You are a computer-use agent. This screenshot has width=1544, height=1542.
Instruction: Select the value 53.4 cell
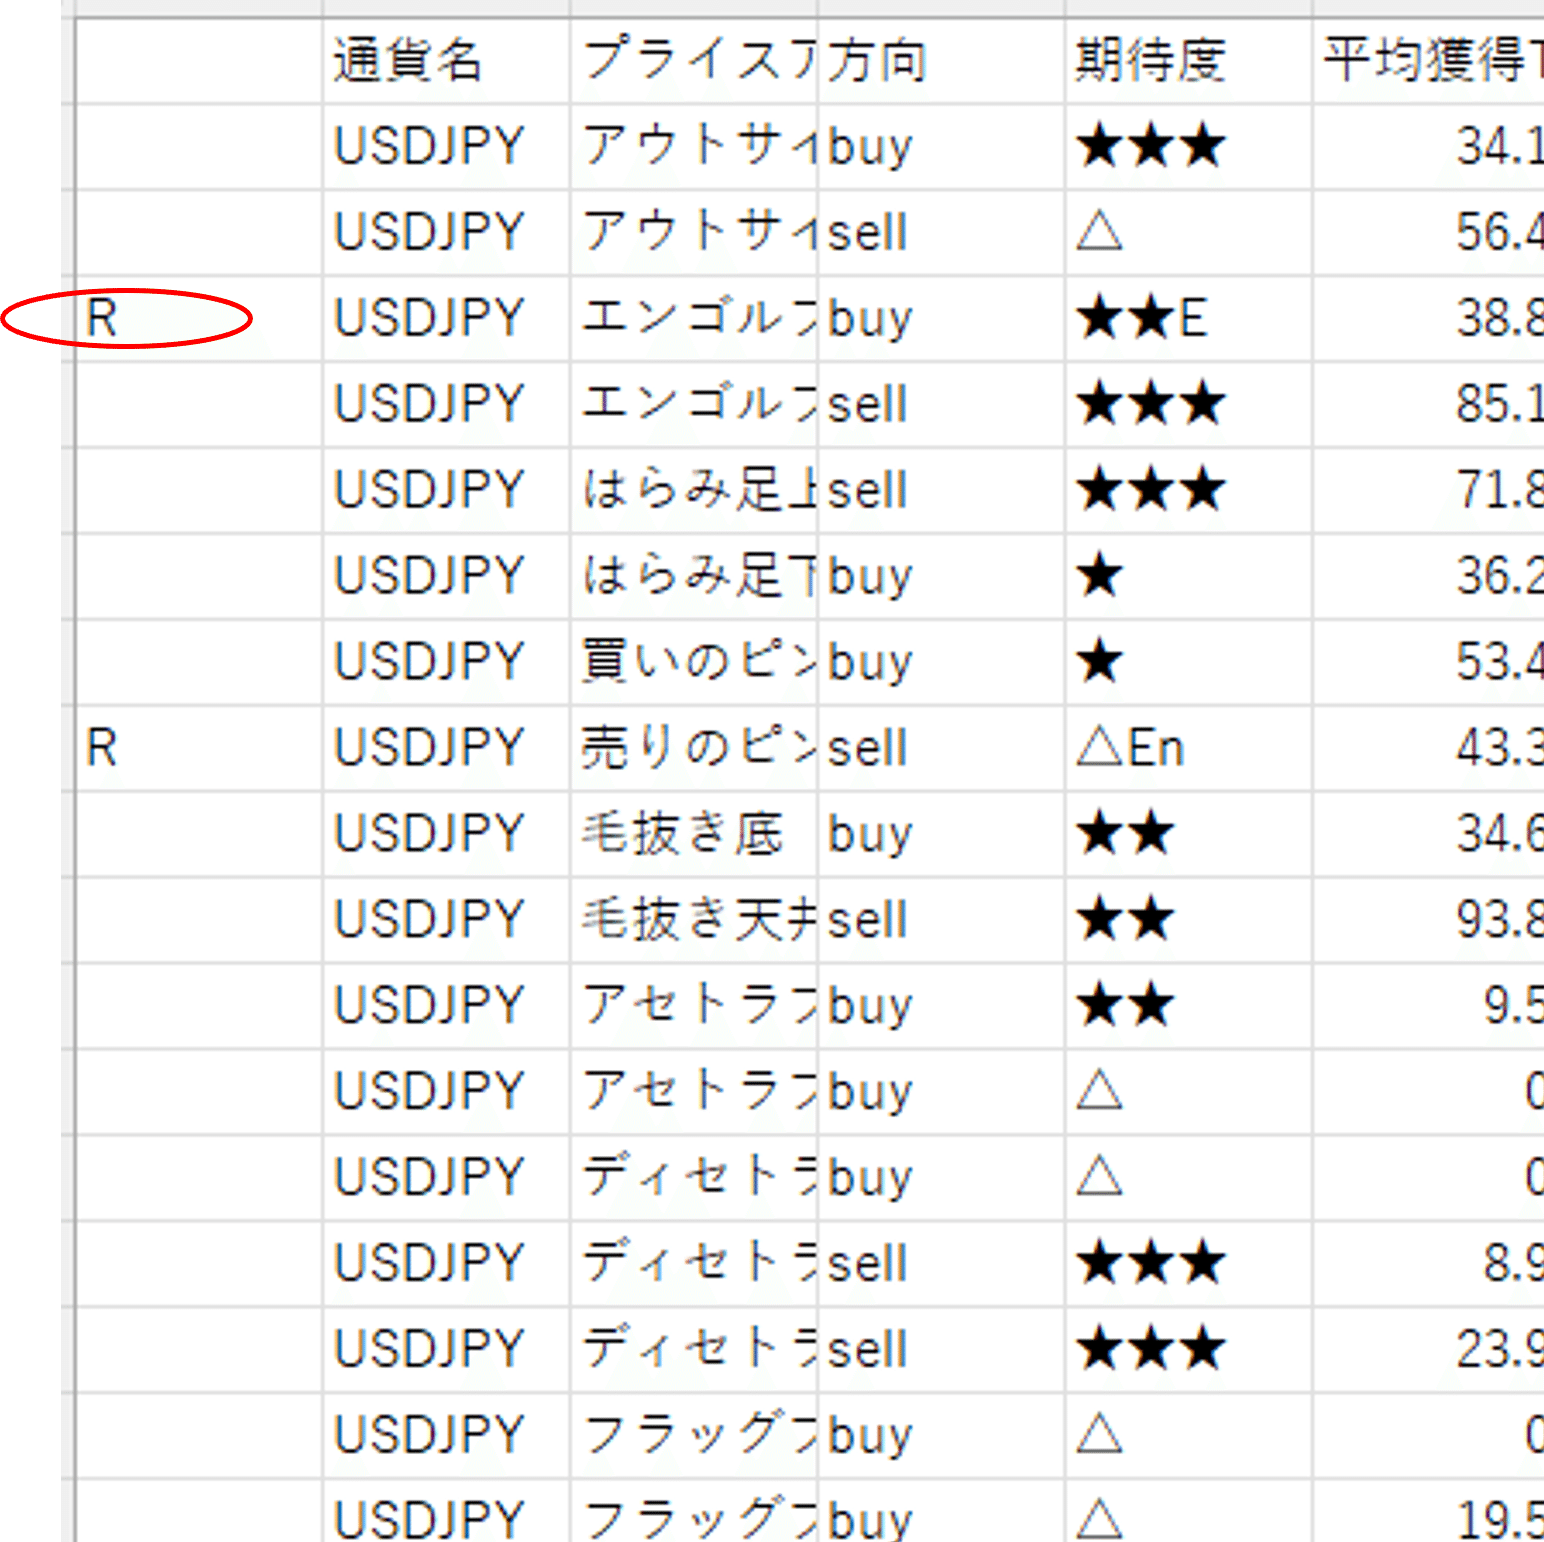(1429, 662)
